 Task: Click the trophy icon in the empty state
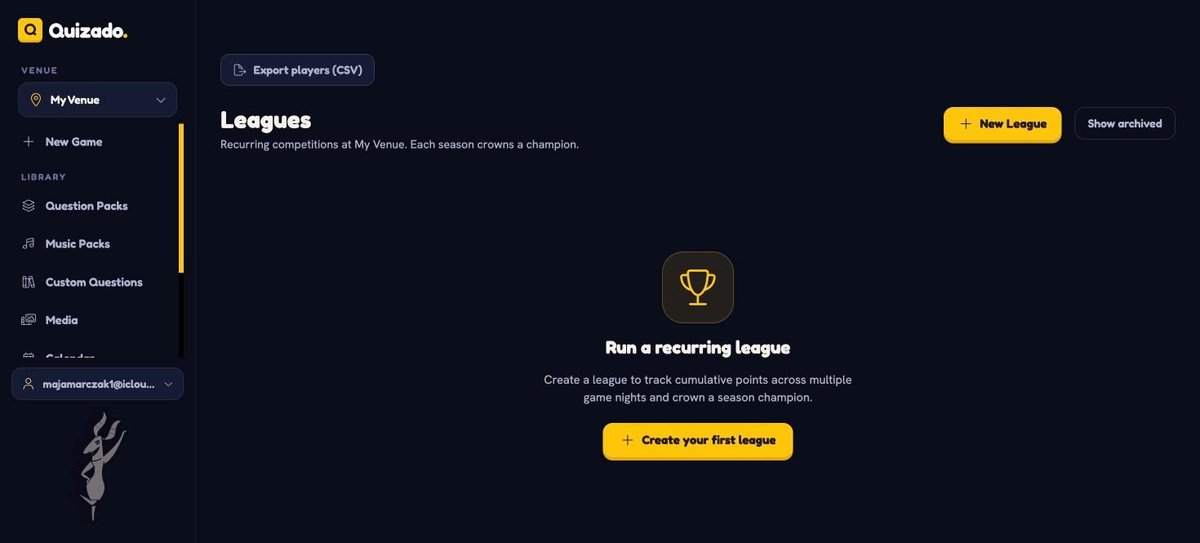[x=698, y=287]
